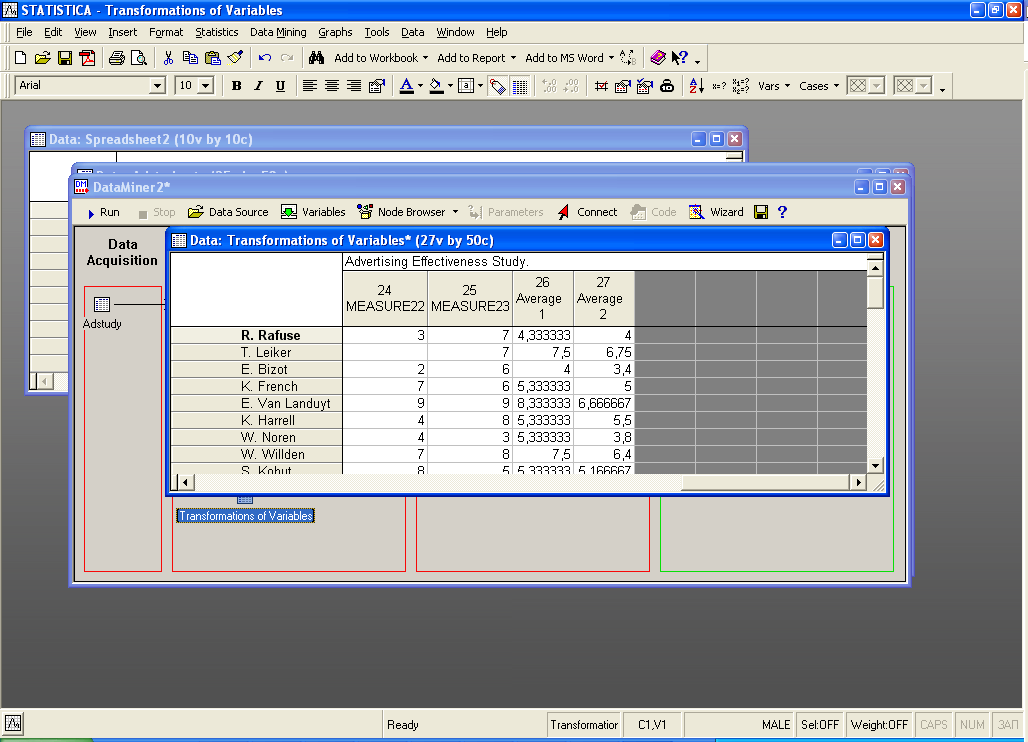Screen dimensions: 1028x742
Task: Click the Sort A-Z icon
Action: click(x=697, y=86)
